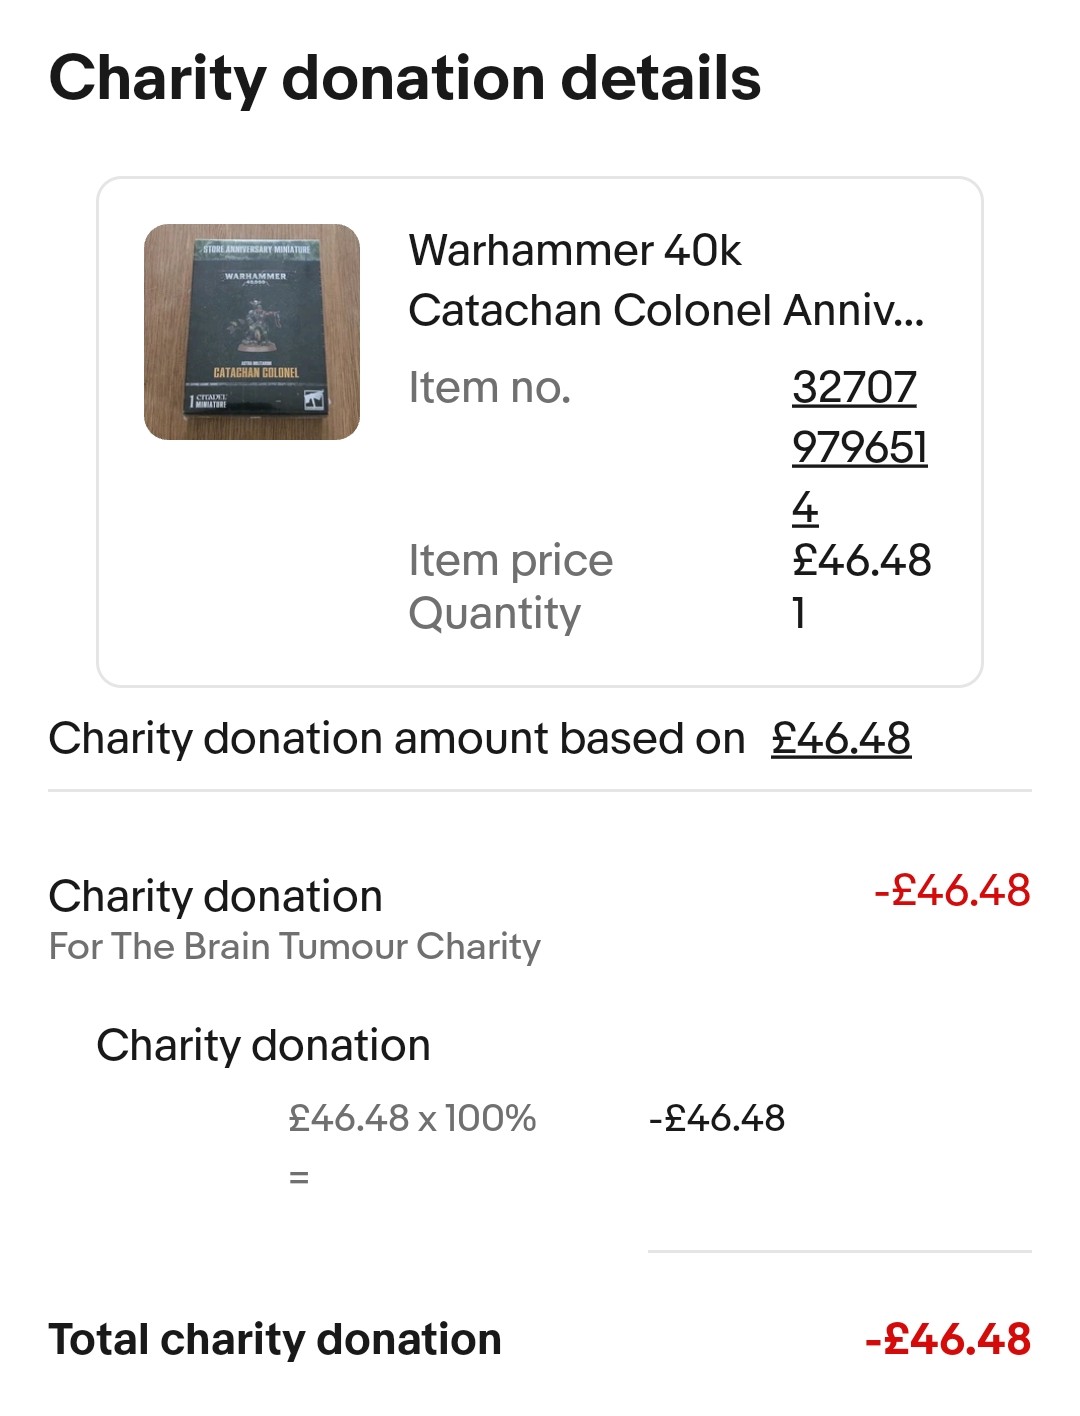This screenshot has width=1080, height=1416.
Task: Click the red -£46.48 charity donation amount
Action: coord(951,890)
